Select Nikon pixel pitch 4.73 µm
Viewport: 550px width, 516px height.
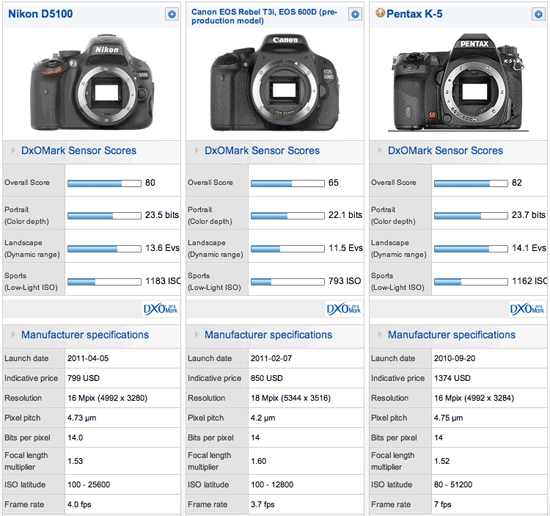point(82,418)
